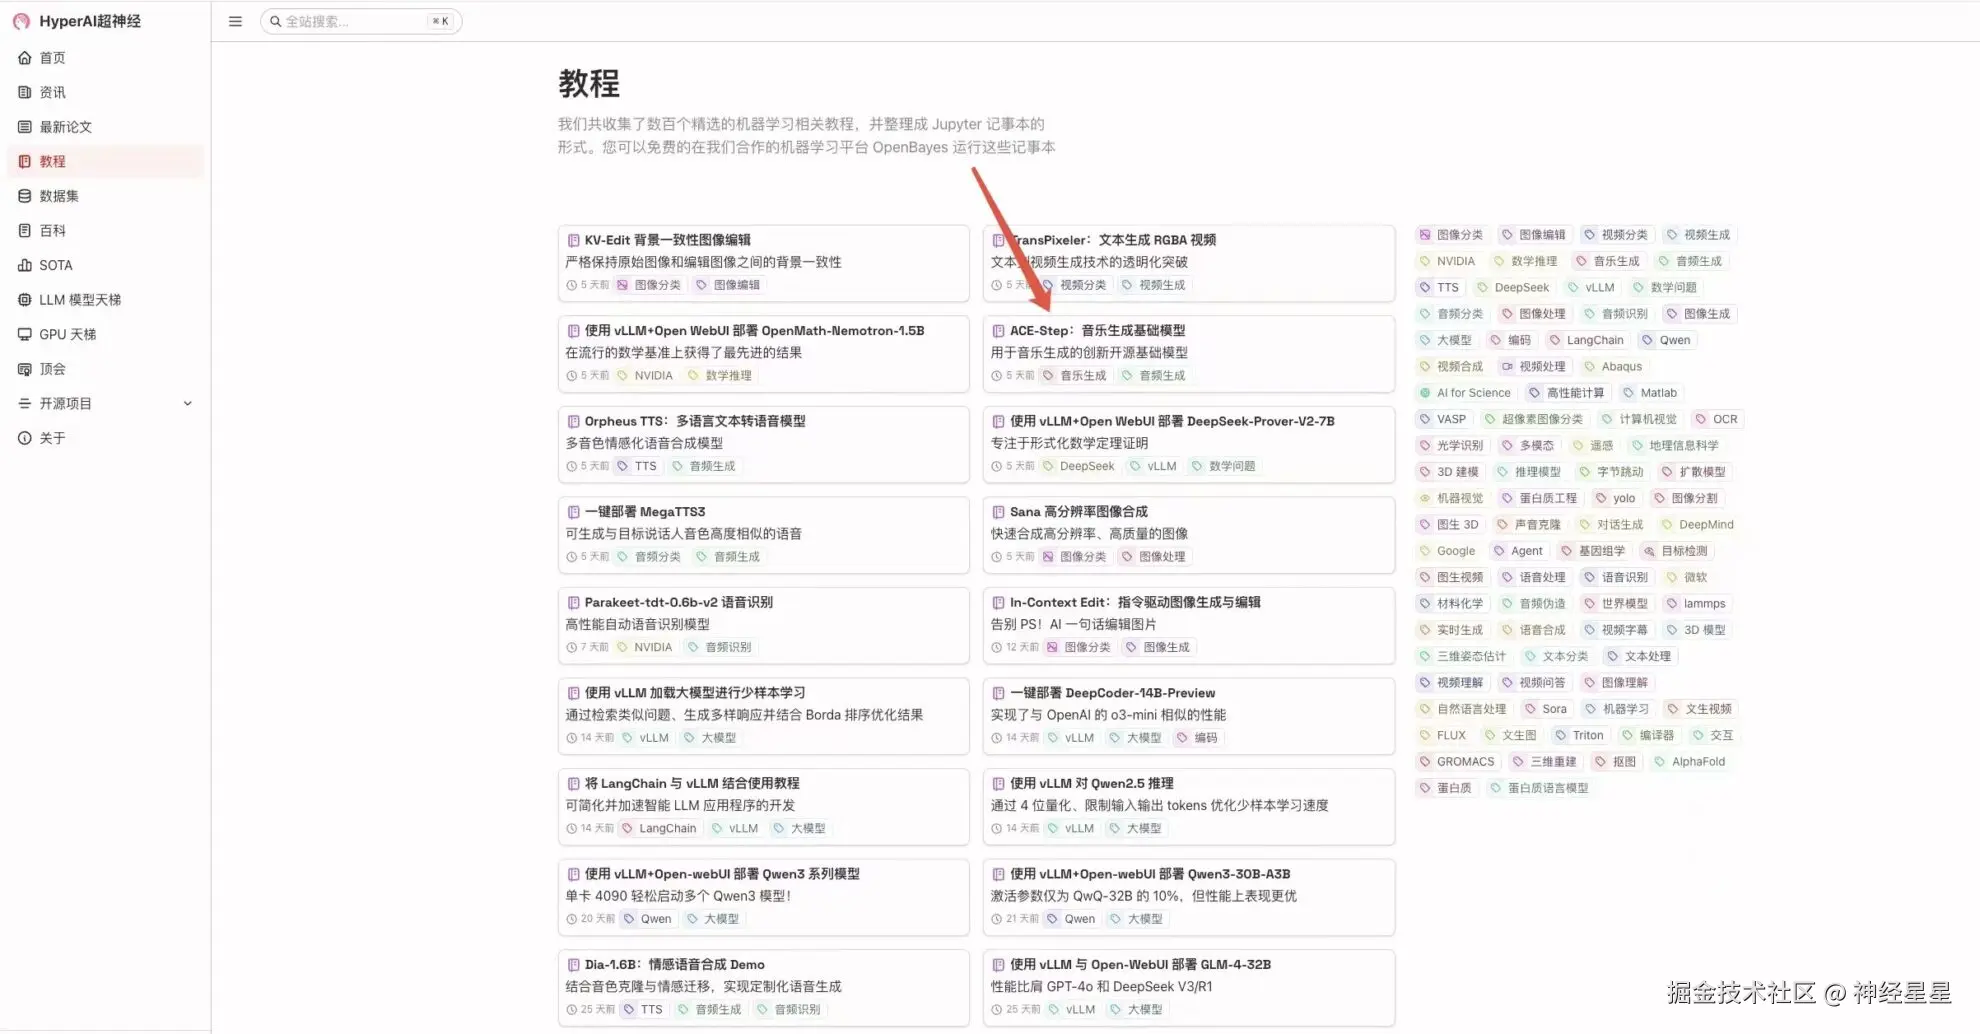Open Sana 高分辨率图像合成 tutorial

[1188, 534]
